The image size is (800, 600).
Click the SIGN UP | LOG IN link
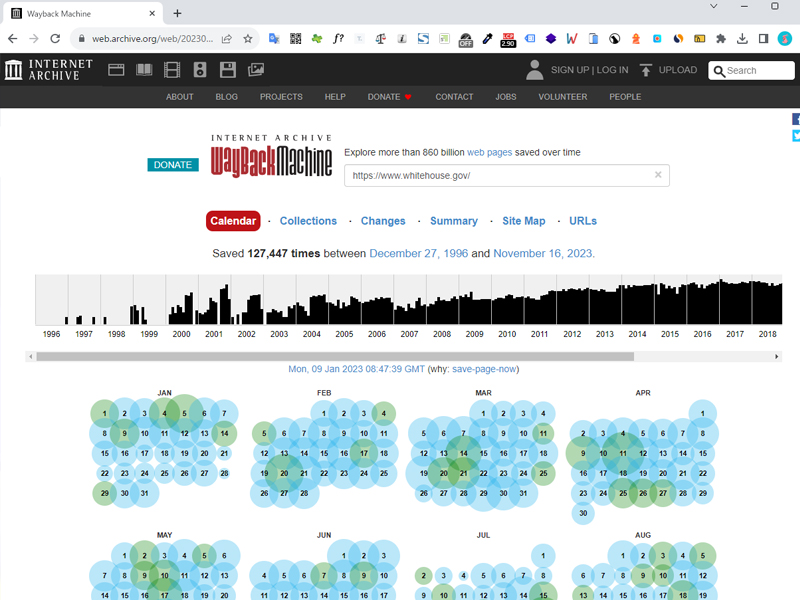coord(590,70)
